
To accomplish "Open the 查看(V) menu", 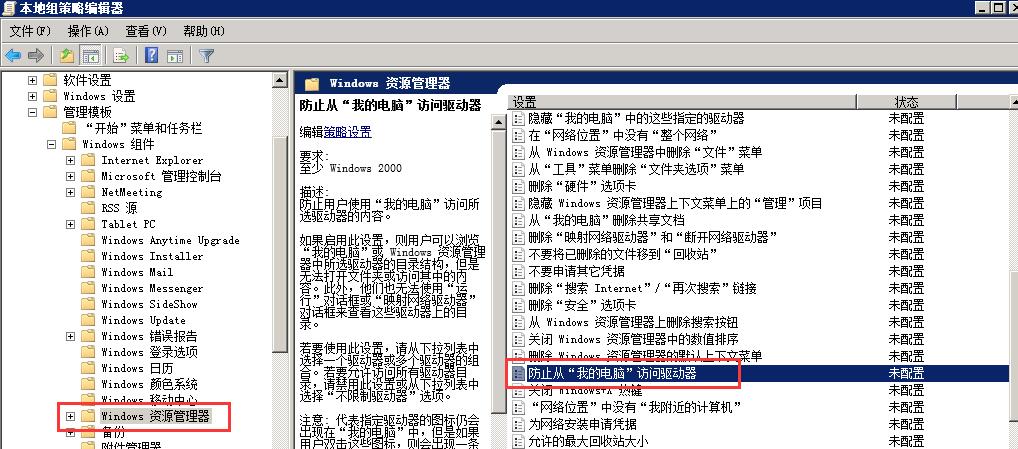I will [146, 31].
